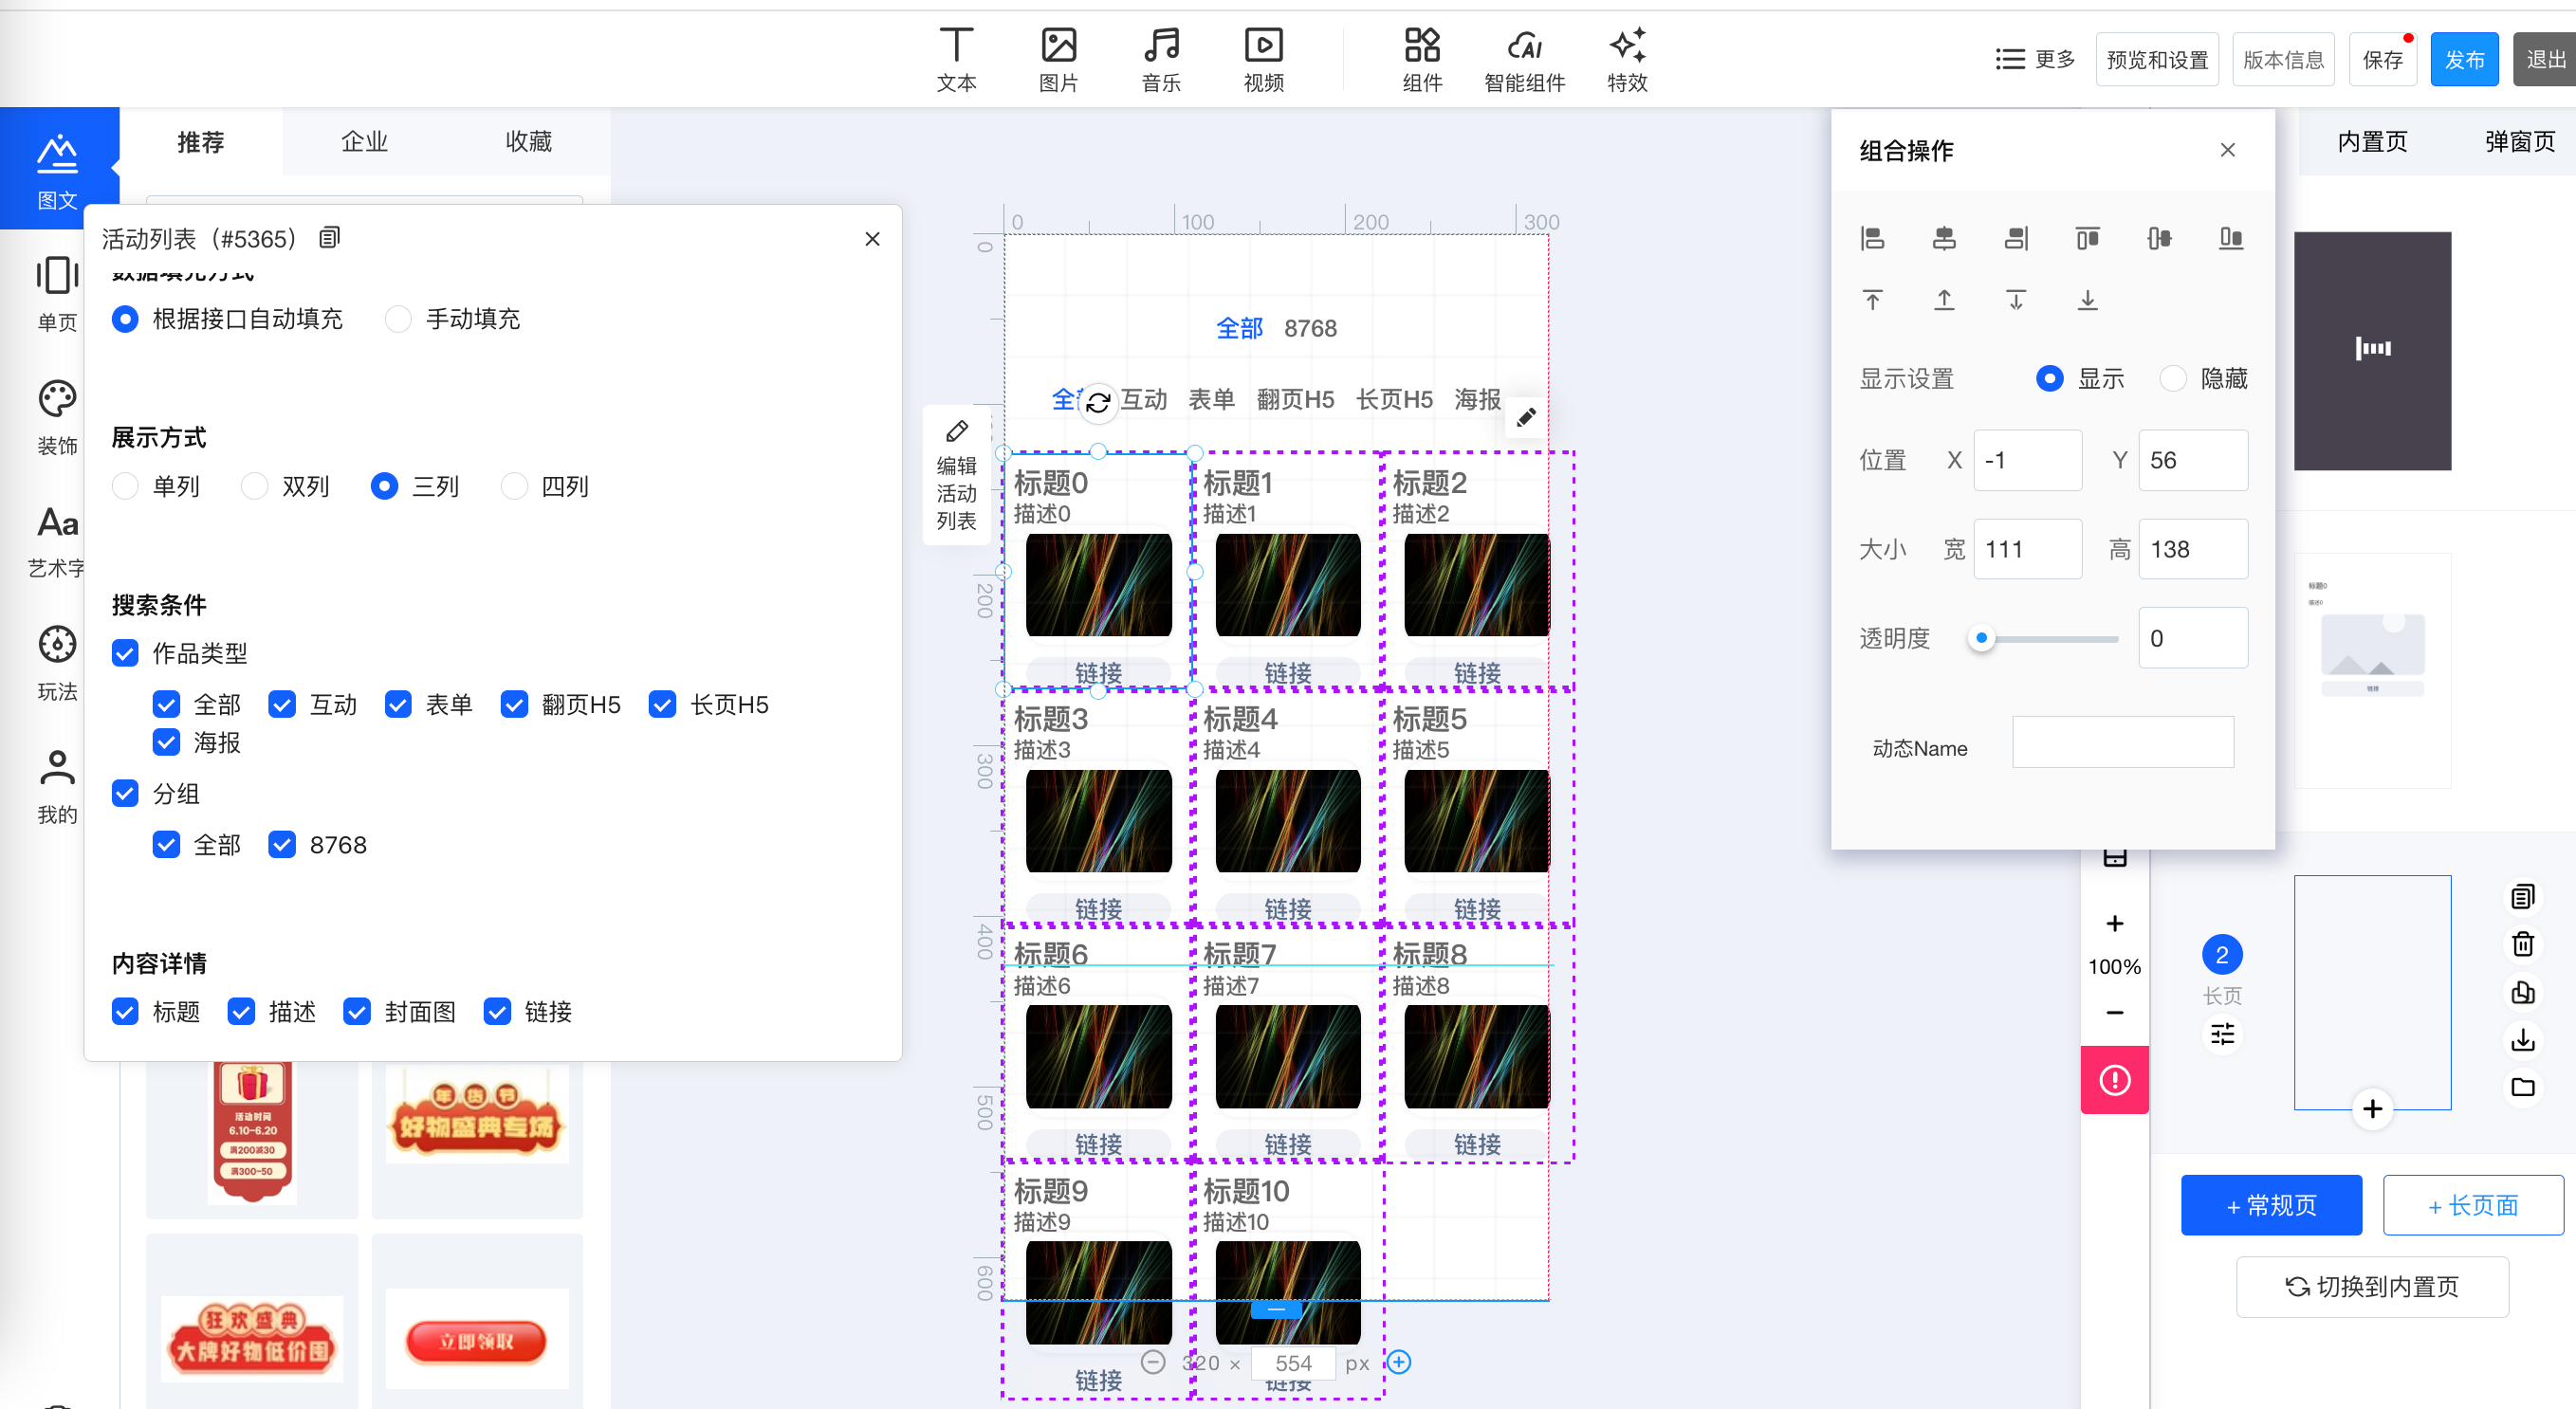2576x1409 pixels.
Task: Choose 手动填充 data fill mode
Action: tap(398, 319)
